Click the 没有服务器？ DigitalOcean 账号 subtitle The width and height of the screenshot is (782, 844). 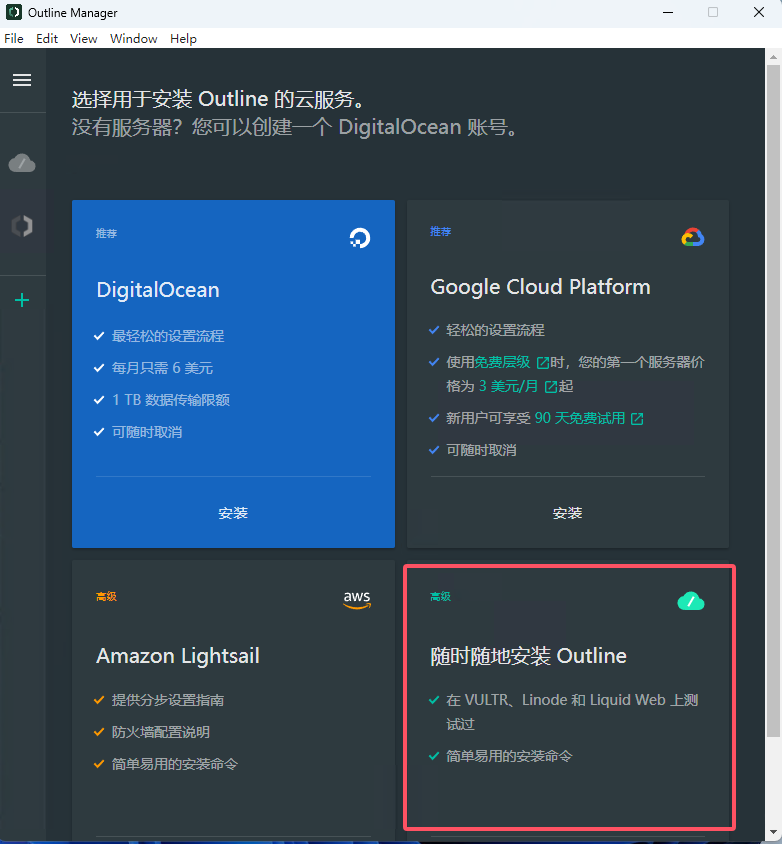pyautogui.click(x=295, y=128)
